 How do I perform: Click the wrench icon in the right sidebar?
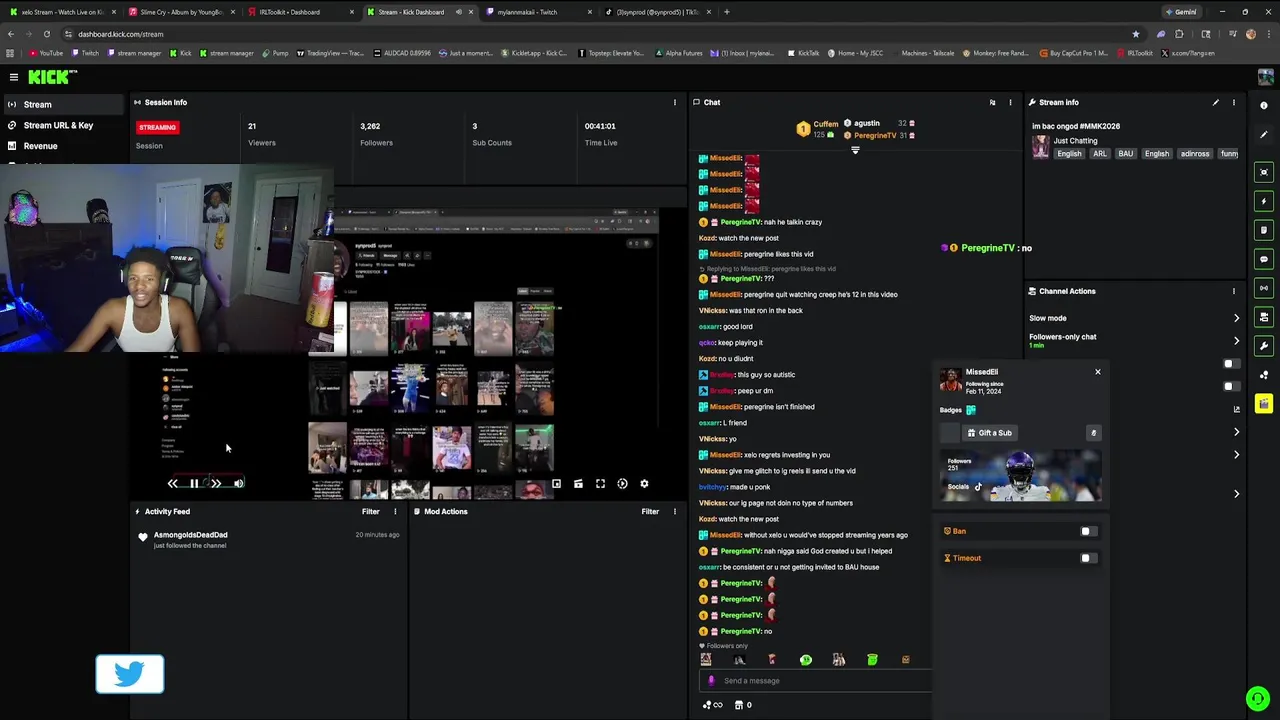coord(1264,346)
